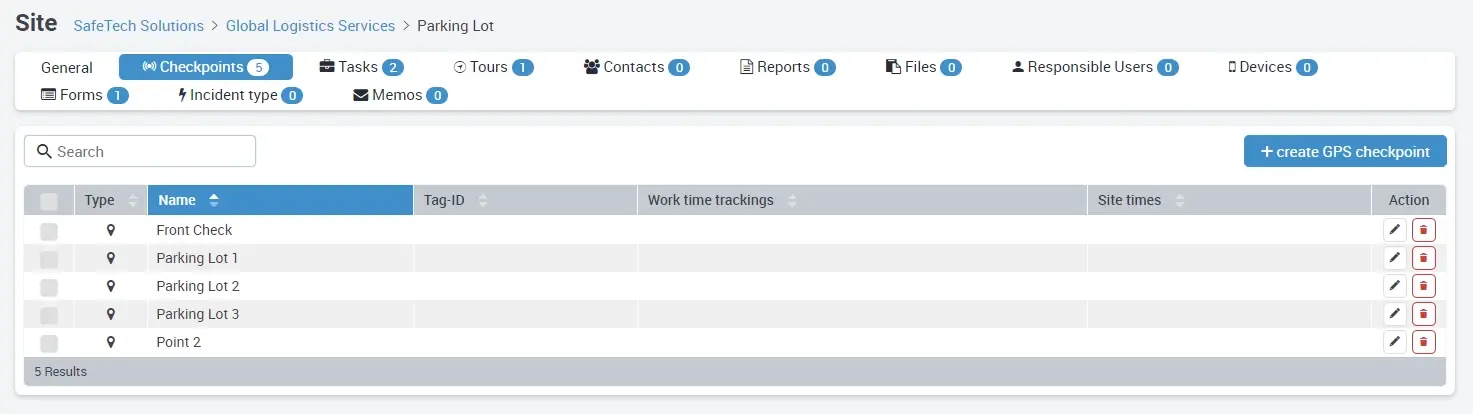Click the create GPS checkpoint button

tap(1344, 151)
